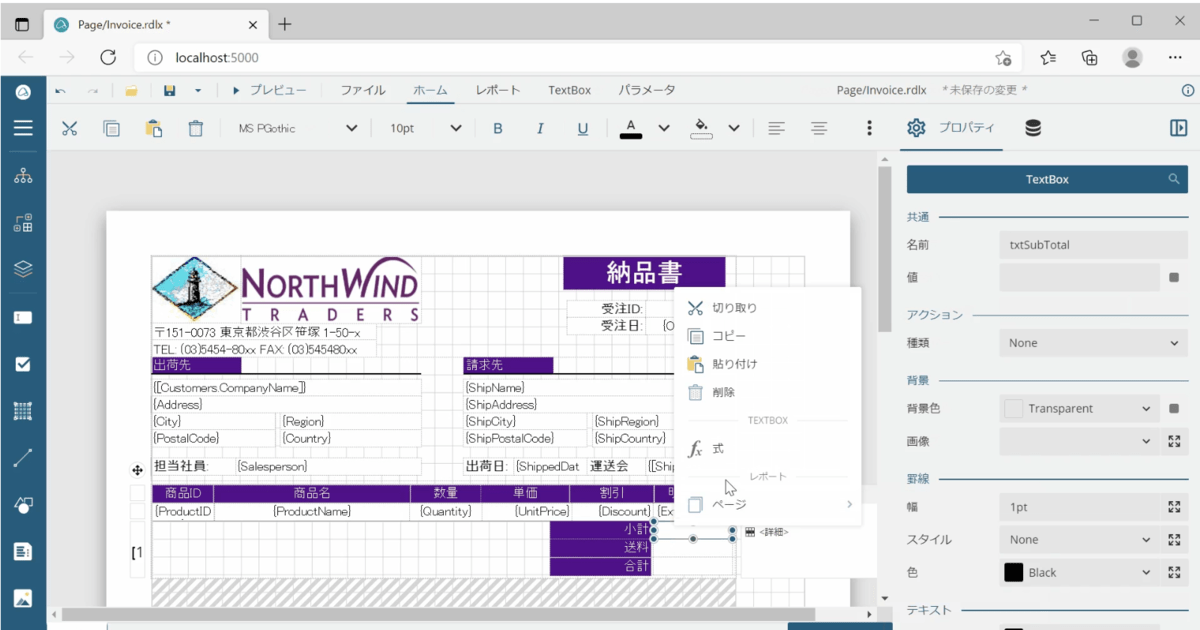Click the trash Delete icon in toolbar
Viewport: 1200px width, 630px height.
pos(196,128)
